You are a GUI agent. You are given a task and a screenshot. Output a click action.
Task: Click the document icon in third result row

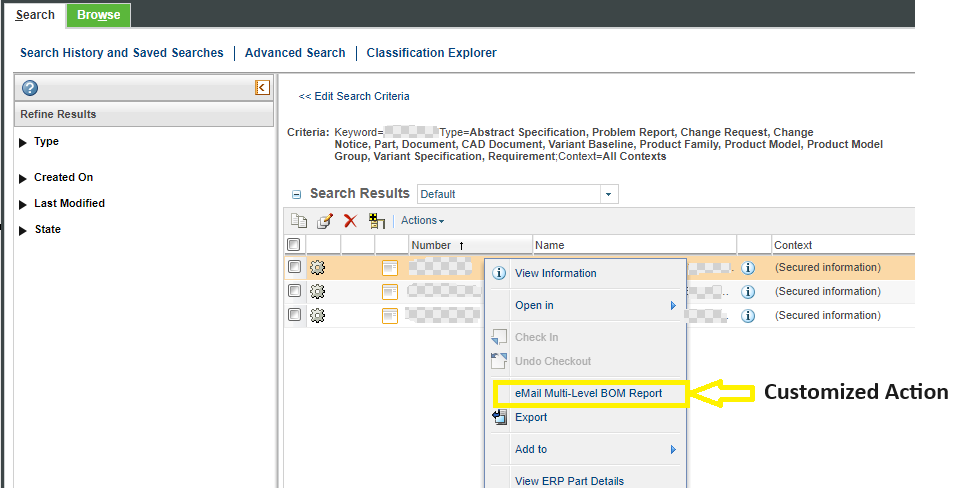point(390,316)
